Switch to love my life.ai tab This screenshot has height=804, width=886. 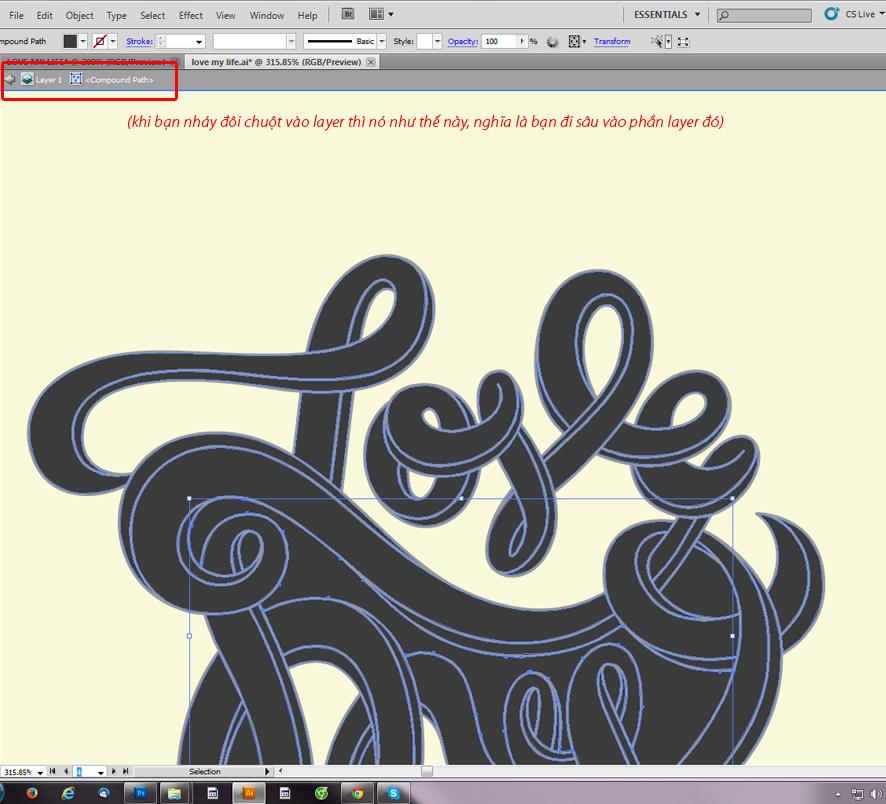coord(273,62)
